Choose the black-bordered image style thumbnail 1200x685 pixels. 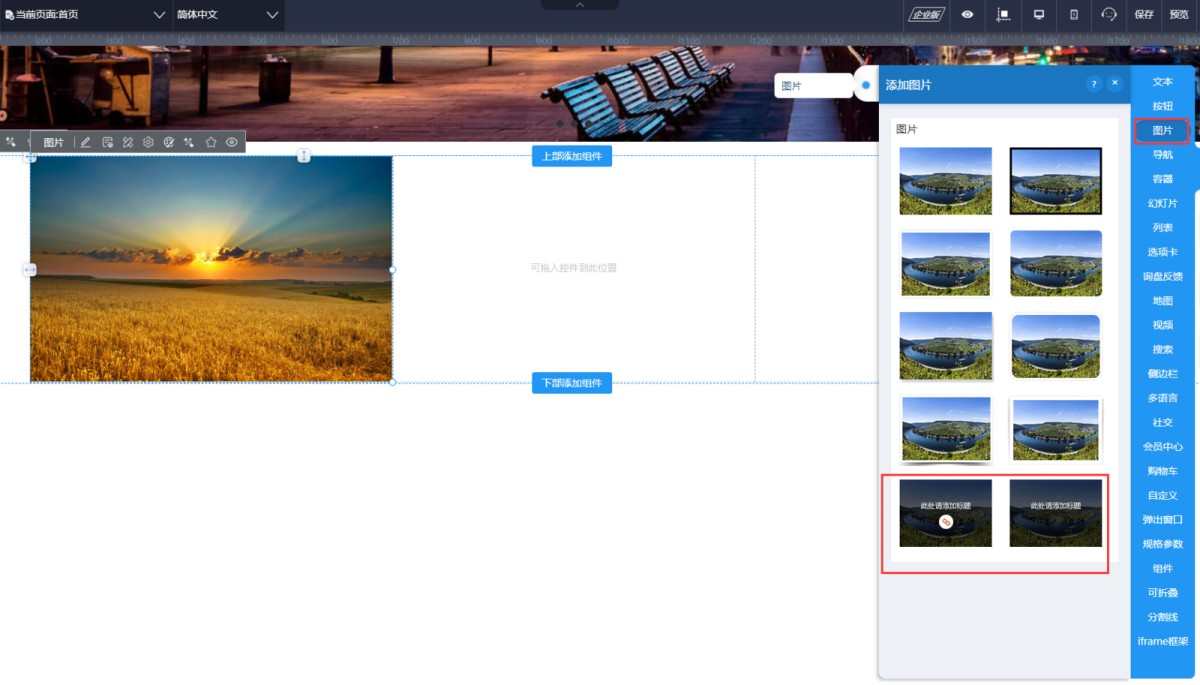[1055, 181]
